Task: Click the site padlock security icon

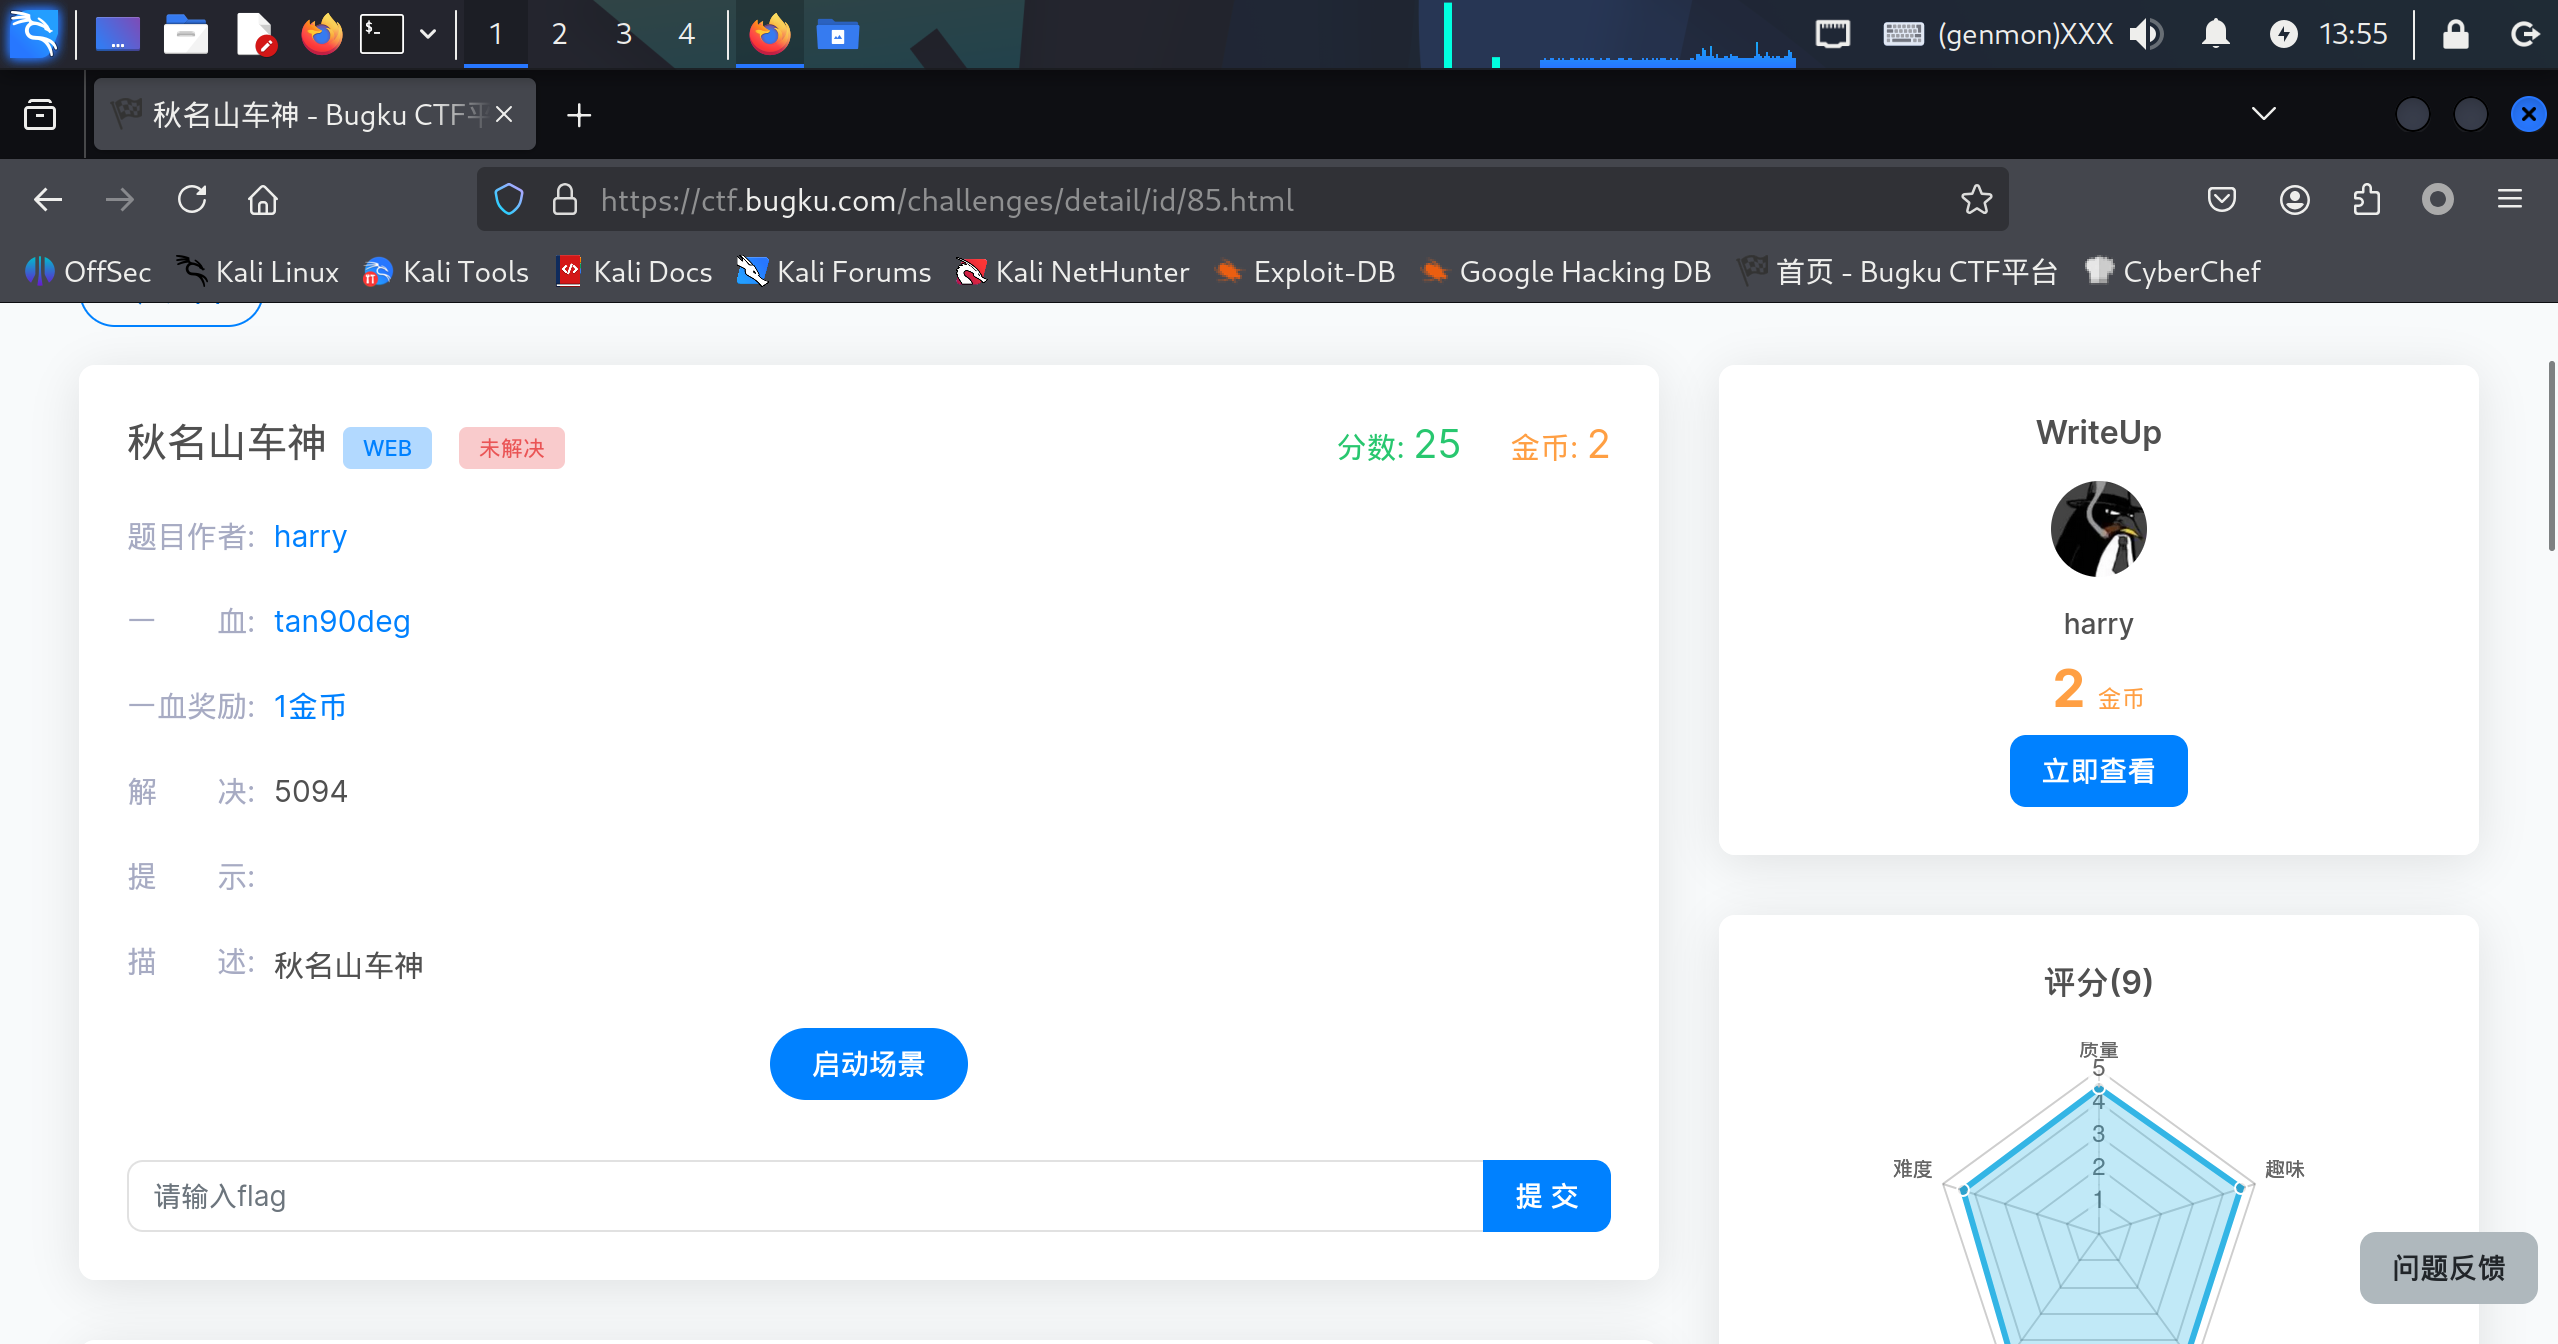Action: [565, 200]
